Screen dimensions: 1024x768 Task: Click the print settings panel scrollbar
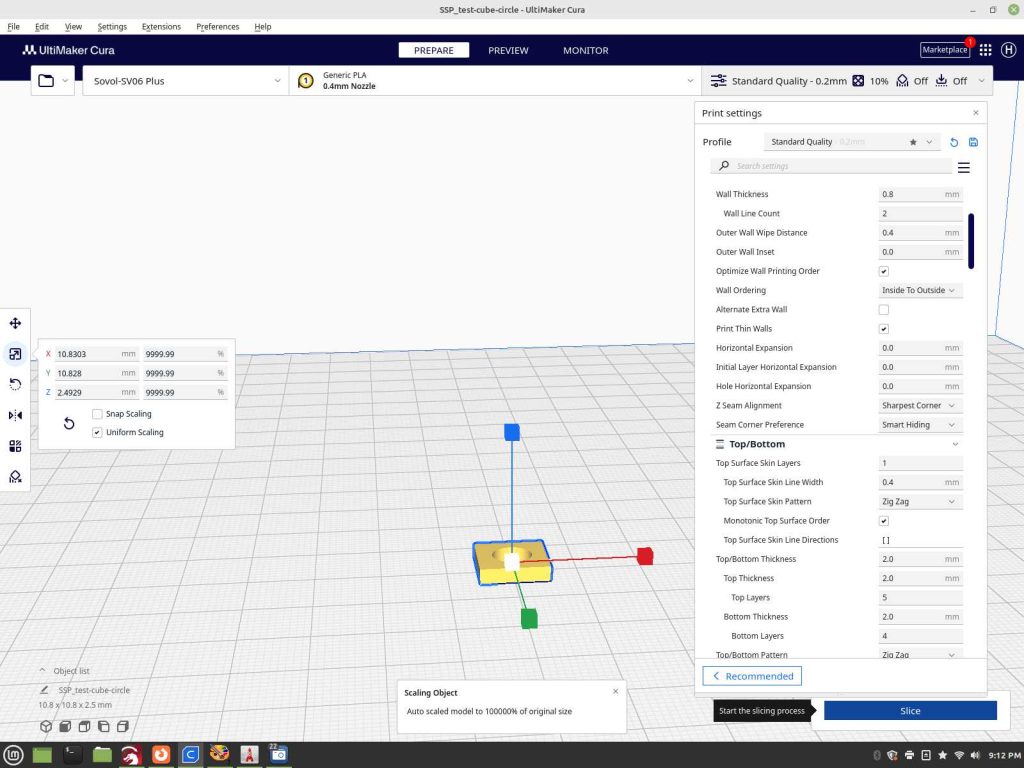[971, 240]
